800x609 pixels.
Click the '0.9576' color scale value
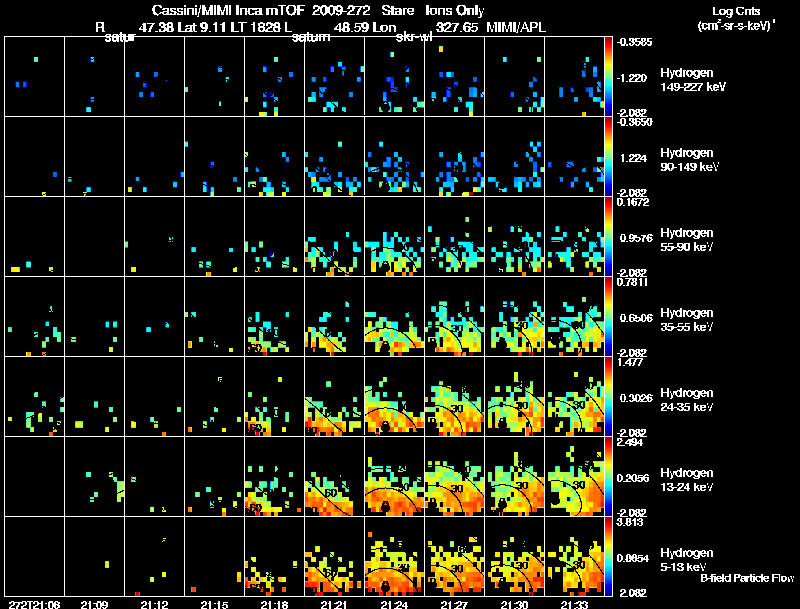click(x=636, y=238)
